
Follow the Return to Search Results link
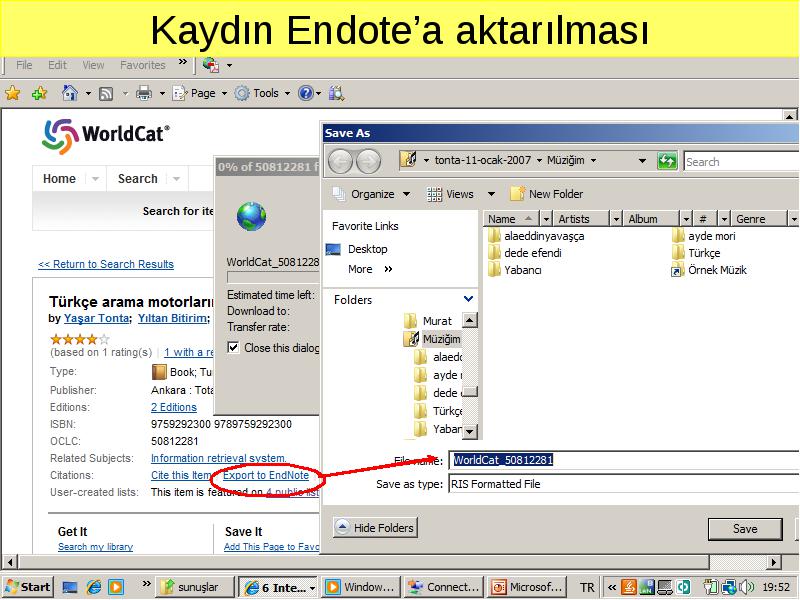(x=106, y=264)
